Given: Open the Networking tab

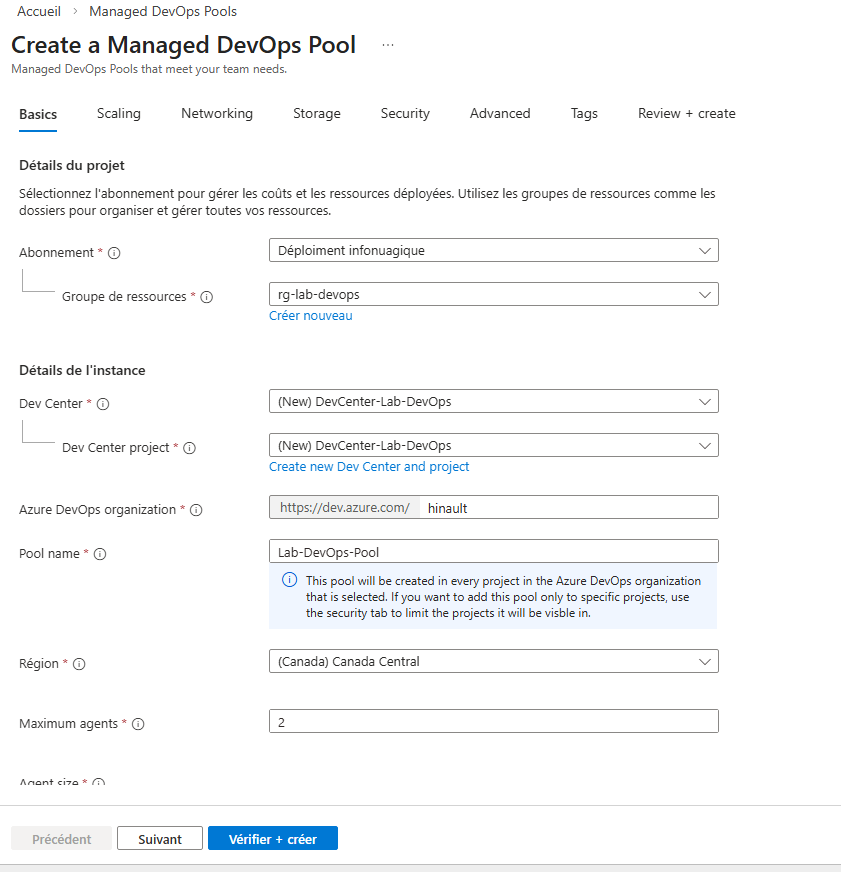Looking at the screenshot, I should (217, 114).
